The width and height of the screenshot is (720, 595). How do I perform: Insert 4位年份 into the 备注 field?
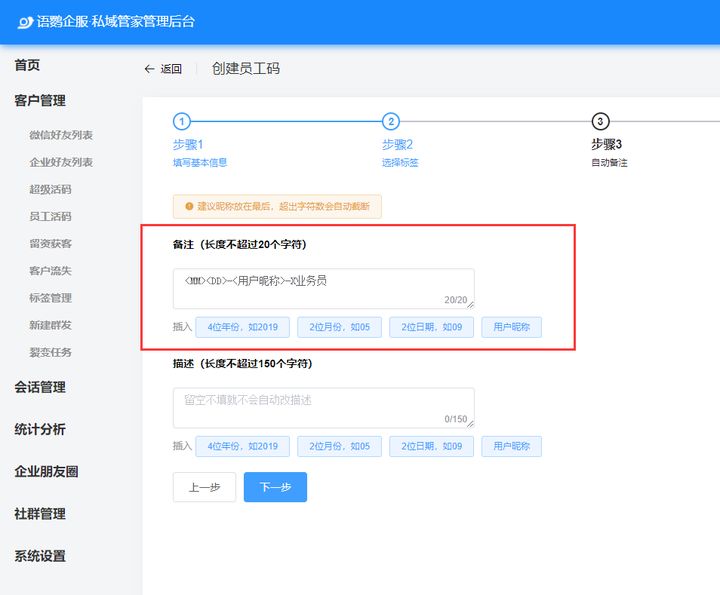click(x=243, y=327)
